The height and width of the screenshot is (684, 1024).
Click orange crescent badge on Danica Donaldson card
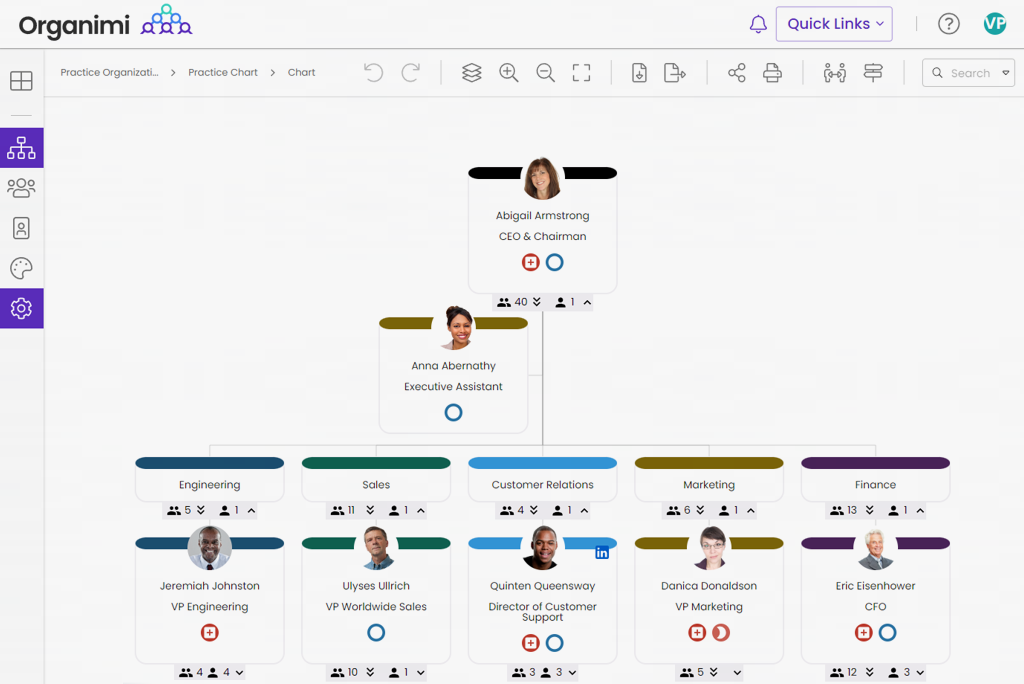721,632
